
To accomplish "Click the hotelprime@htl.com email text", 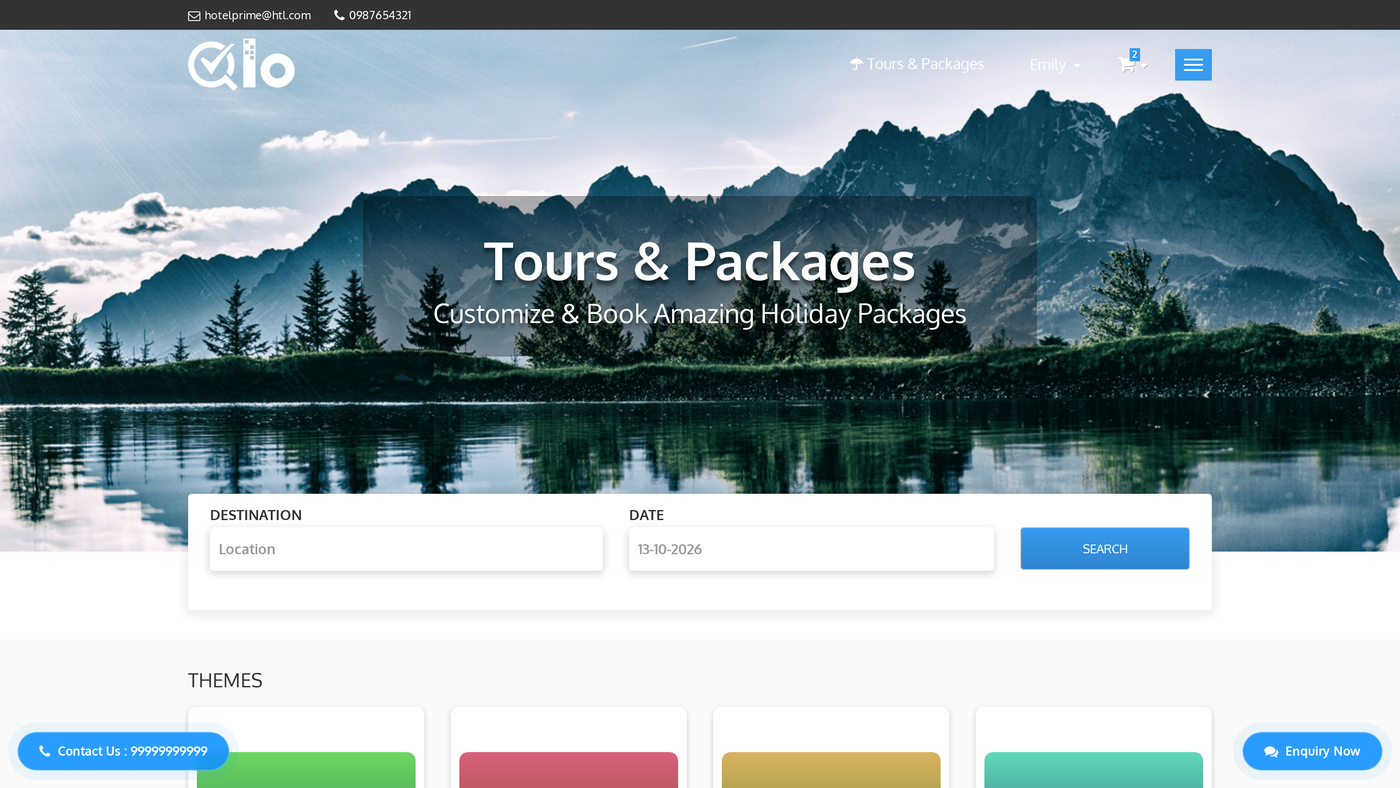I will tap(257, 15).
